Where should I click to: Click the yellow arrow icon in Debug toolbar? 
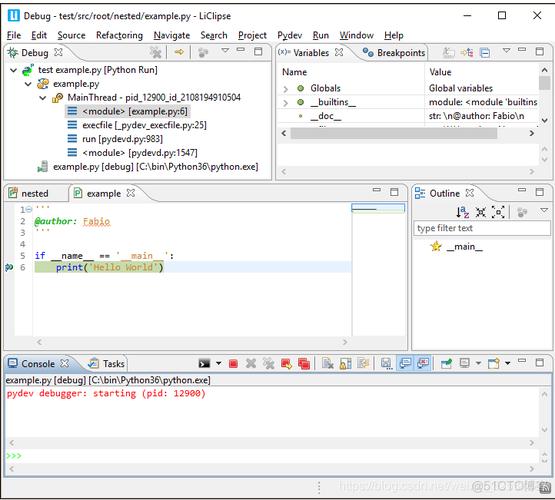pos(179,52)
